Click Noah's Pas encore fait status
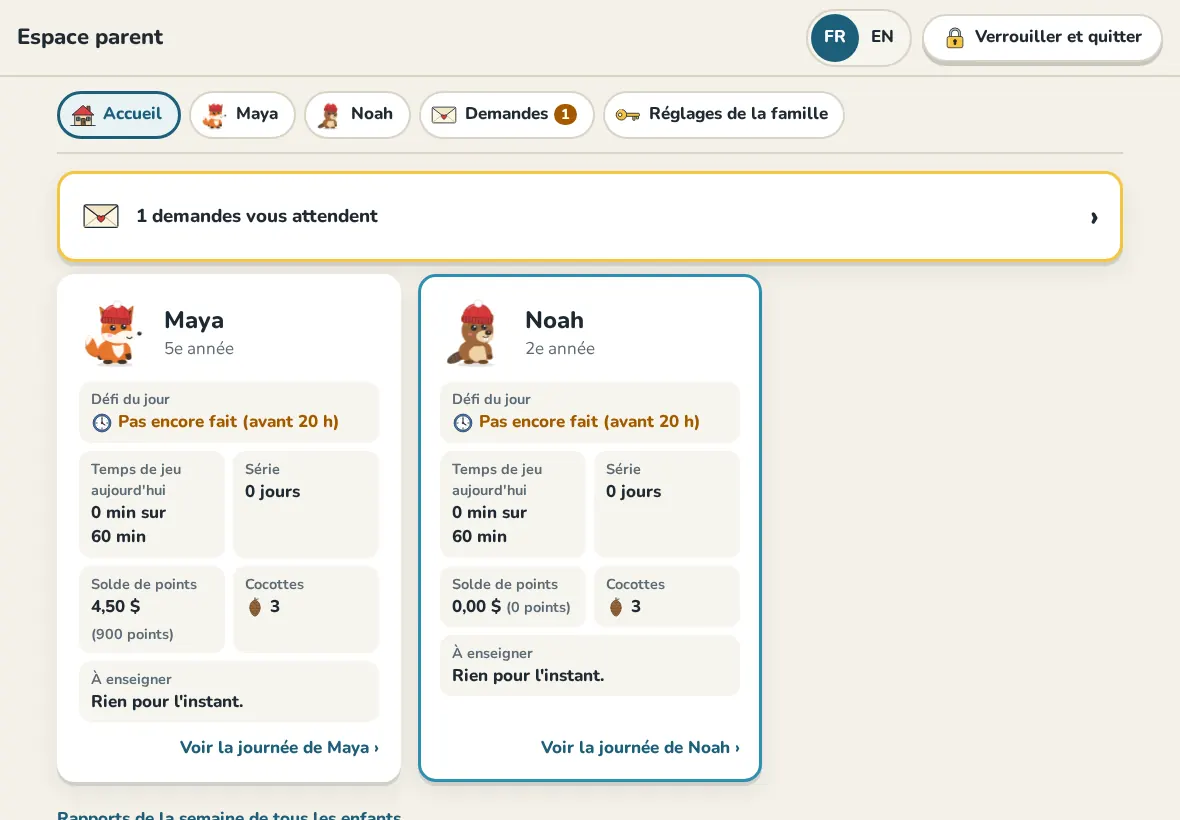Image resolution: width=1180 pixels, height=820 pixels. pos(589,422)
